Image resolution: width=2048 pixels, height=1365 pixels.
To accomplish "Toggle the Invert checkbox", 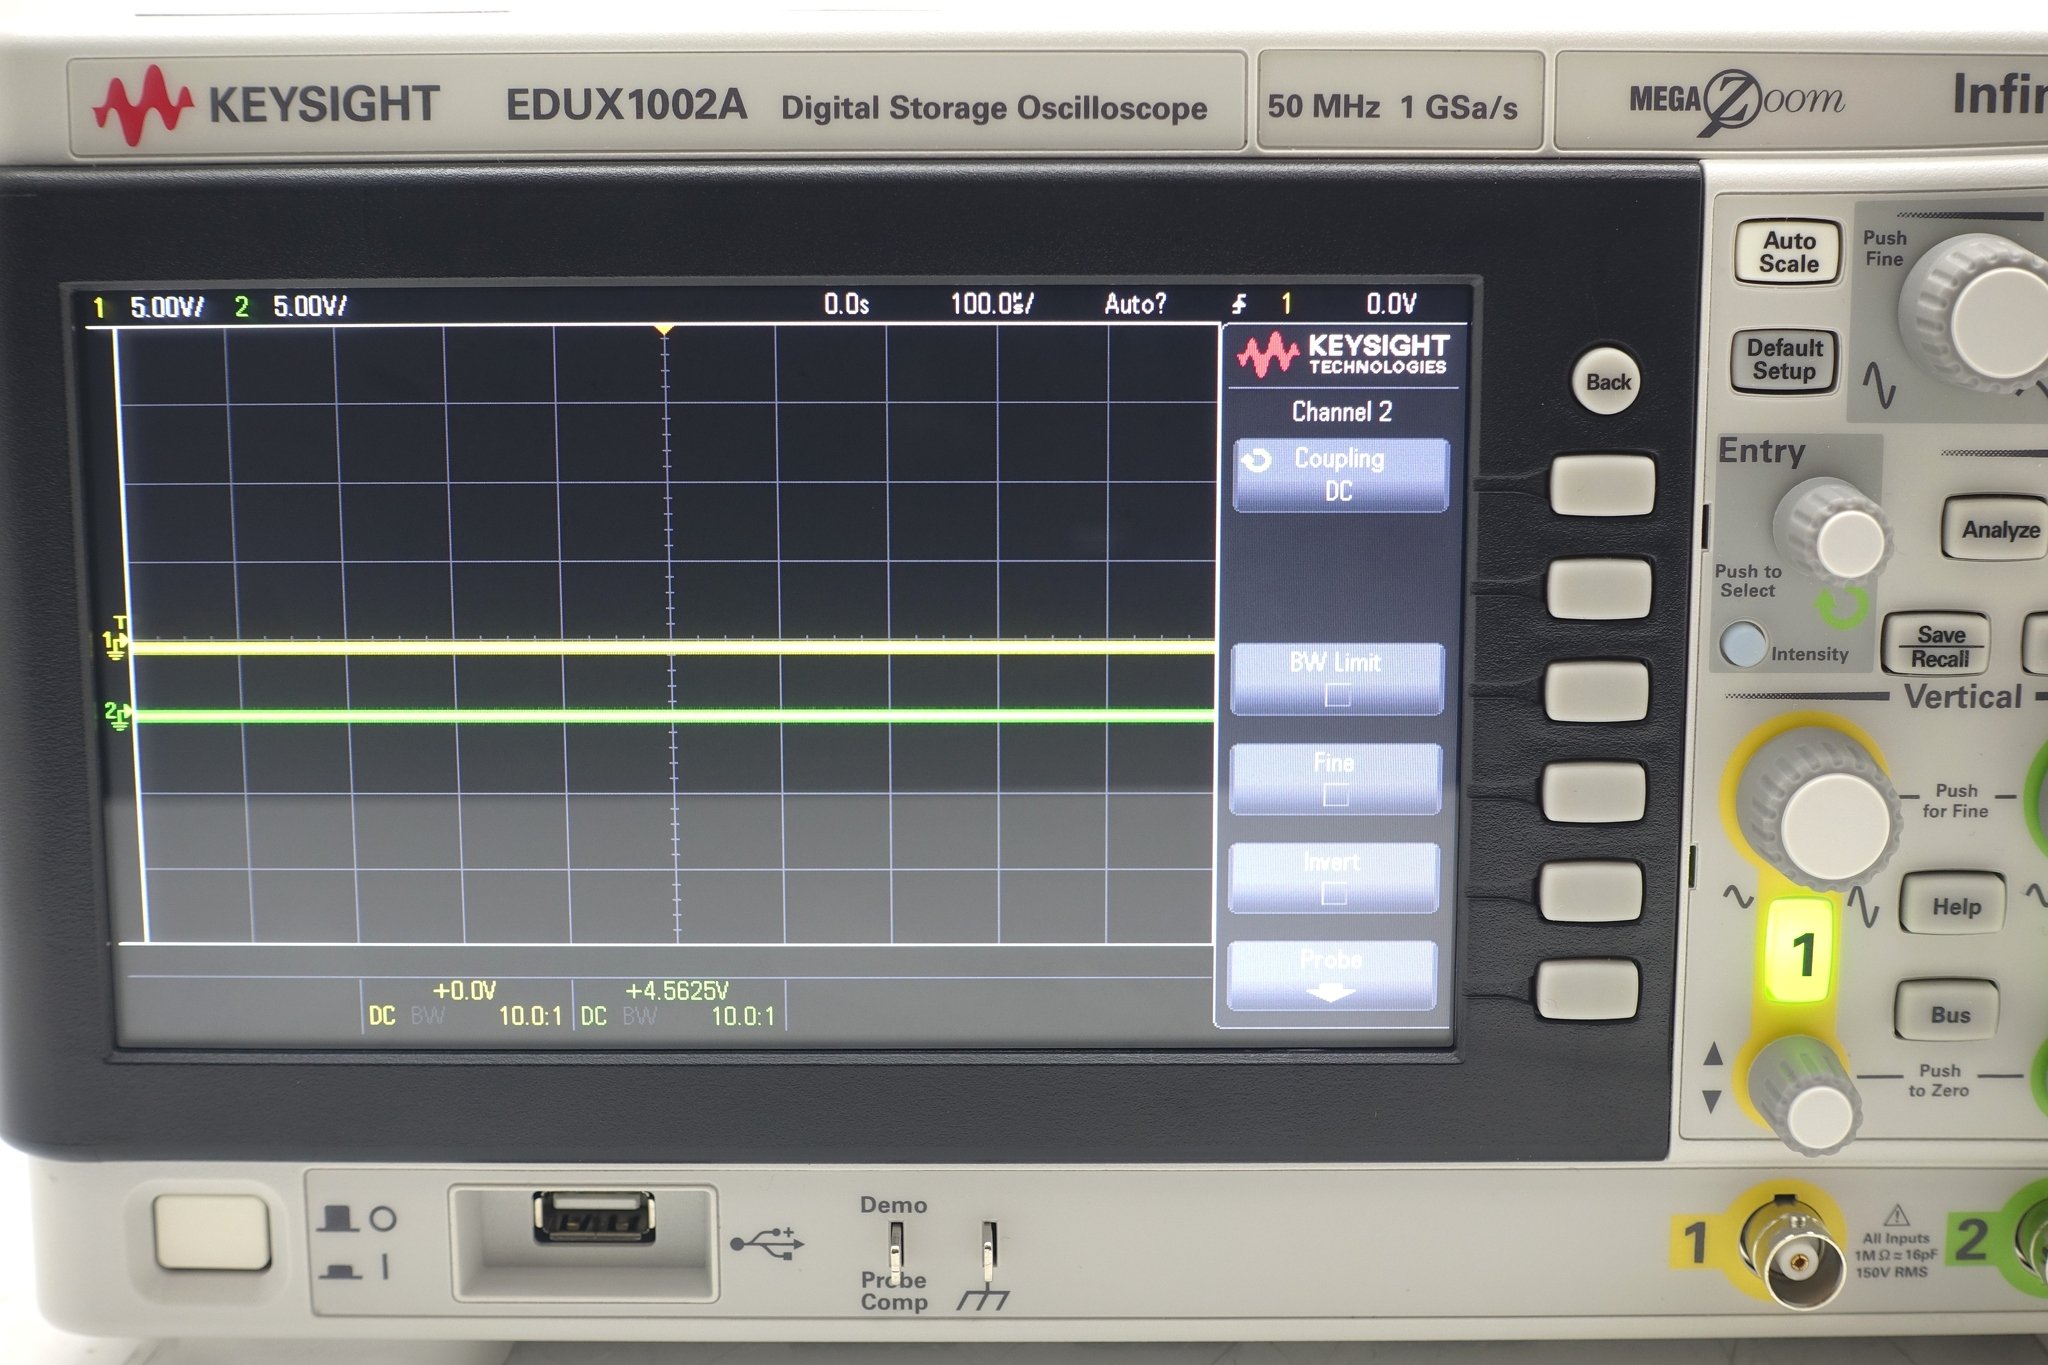I will pyautogui.click(x=1333, y=893).
